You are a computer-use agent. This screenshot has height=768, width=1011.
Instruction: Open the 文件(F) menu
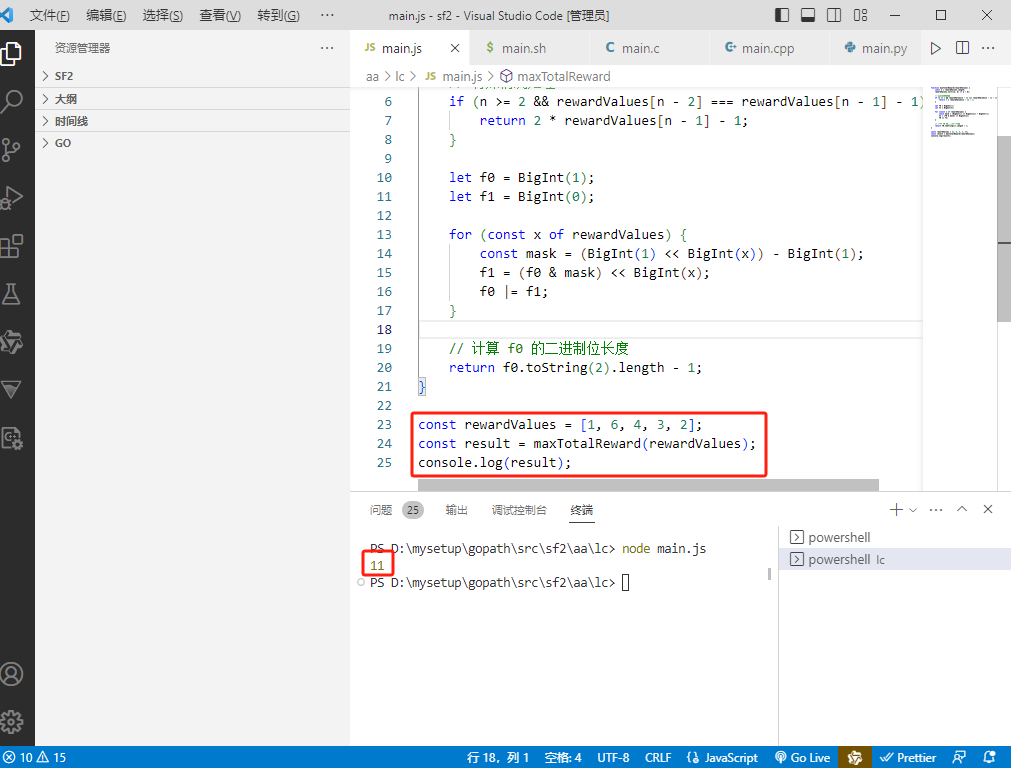tap(50, 15)
